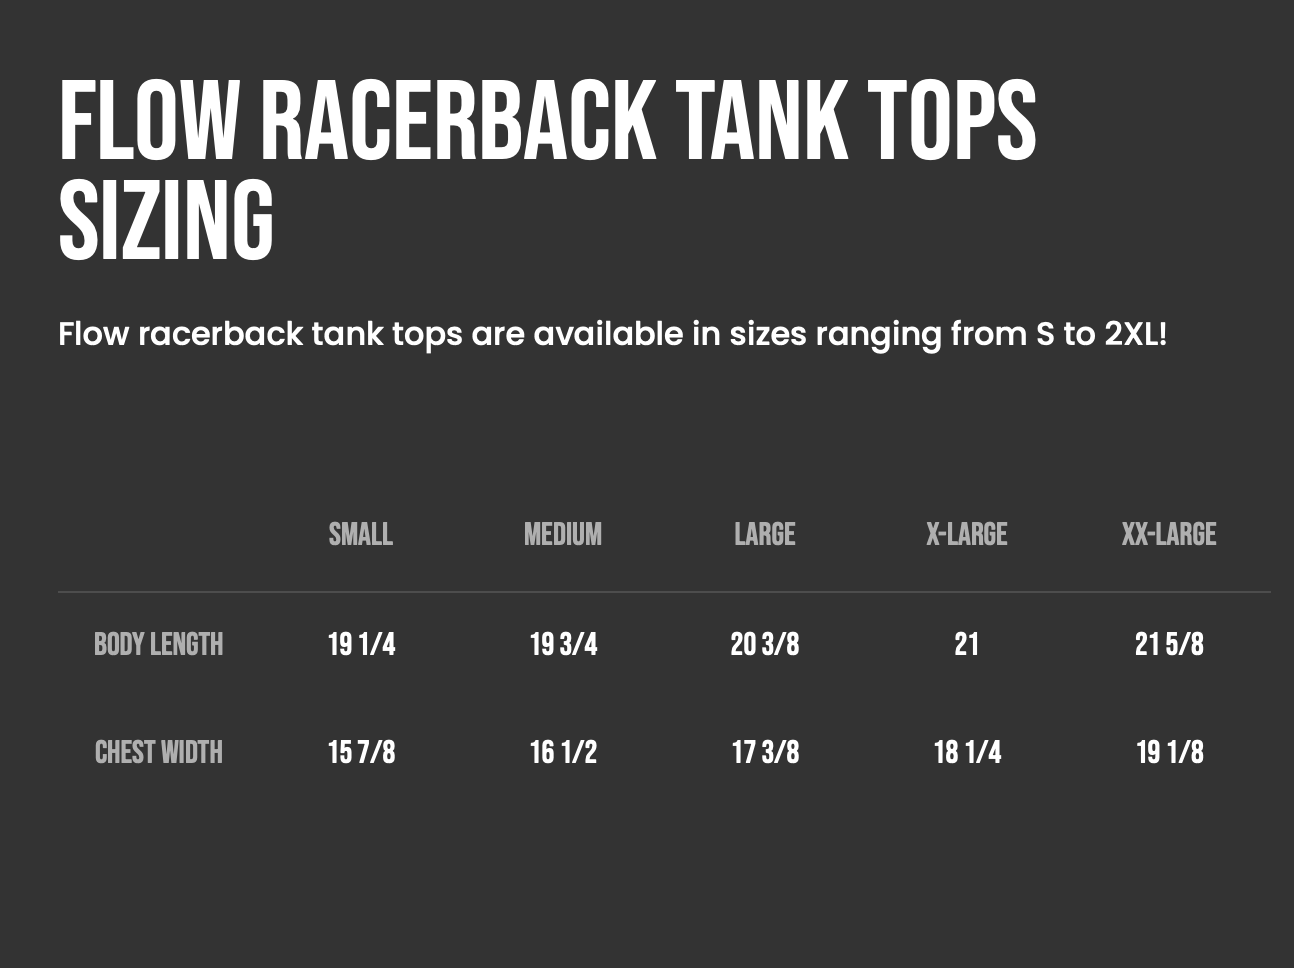Click the Flow Racerback Tank Tops Sizing heading
This screenshot has width=1294, height=968.
(547, 170)
